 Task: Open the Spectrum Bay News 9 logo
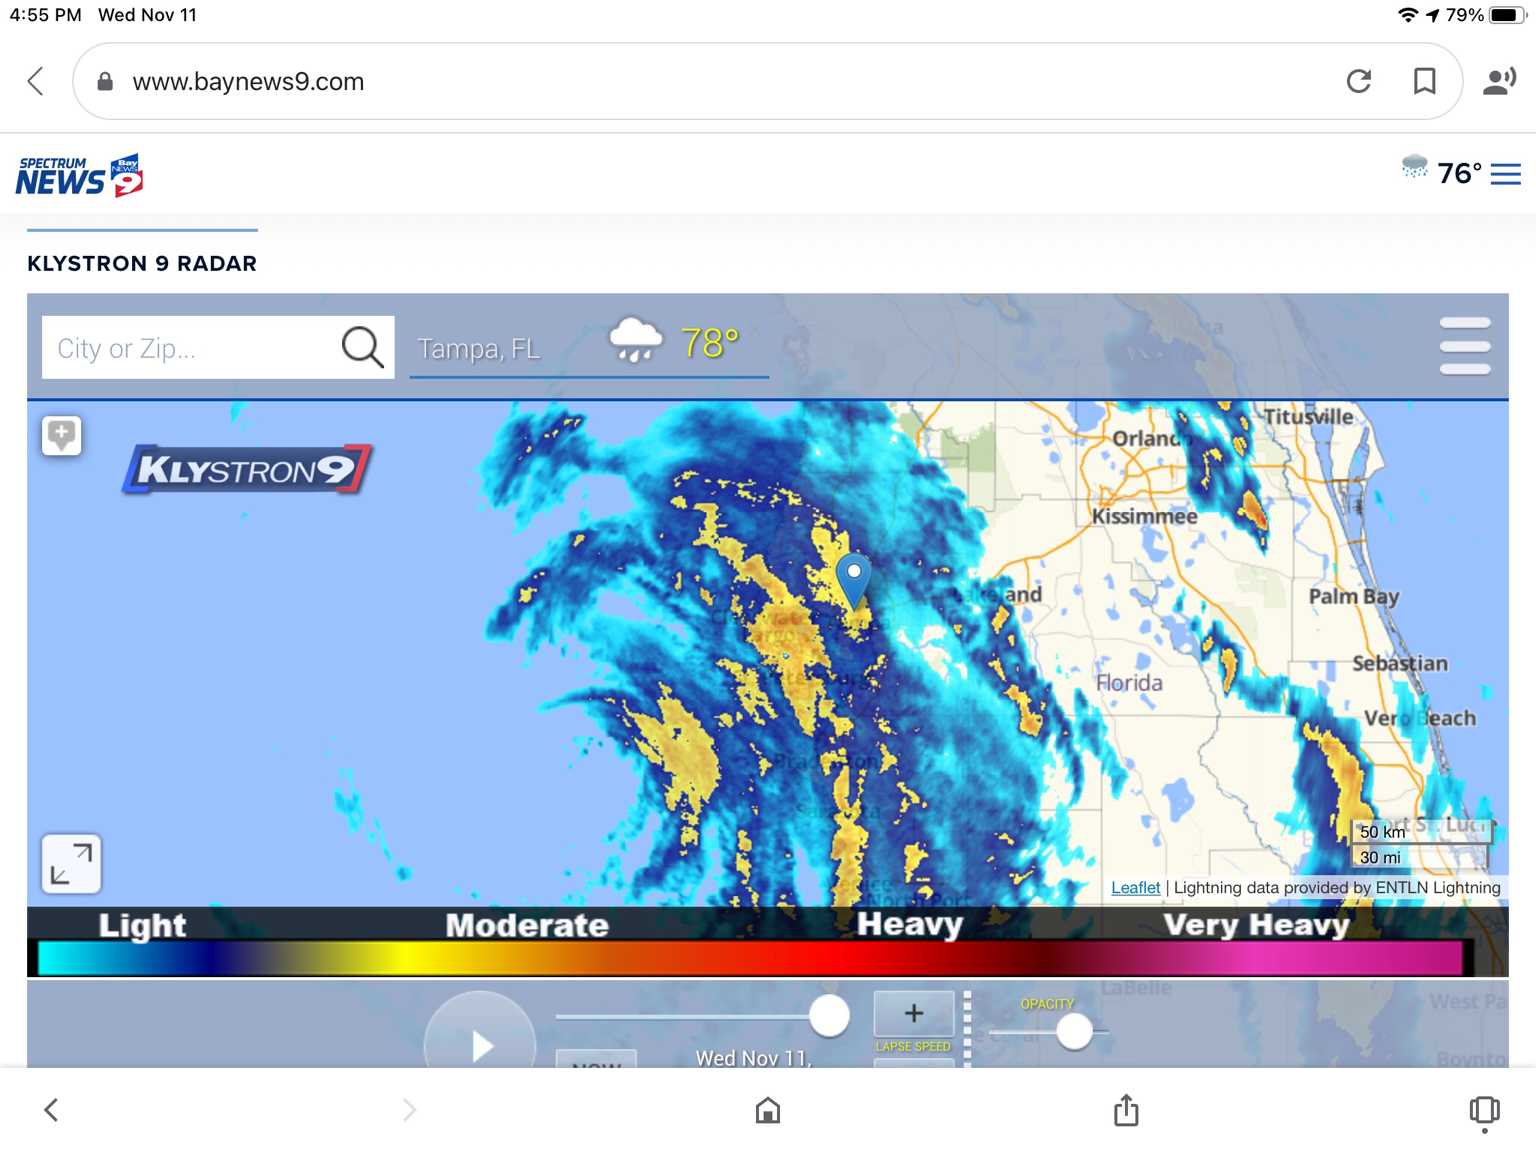pyautogui.click(x=80, y=176)
